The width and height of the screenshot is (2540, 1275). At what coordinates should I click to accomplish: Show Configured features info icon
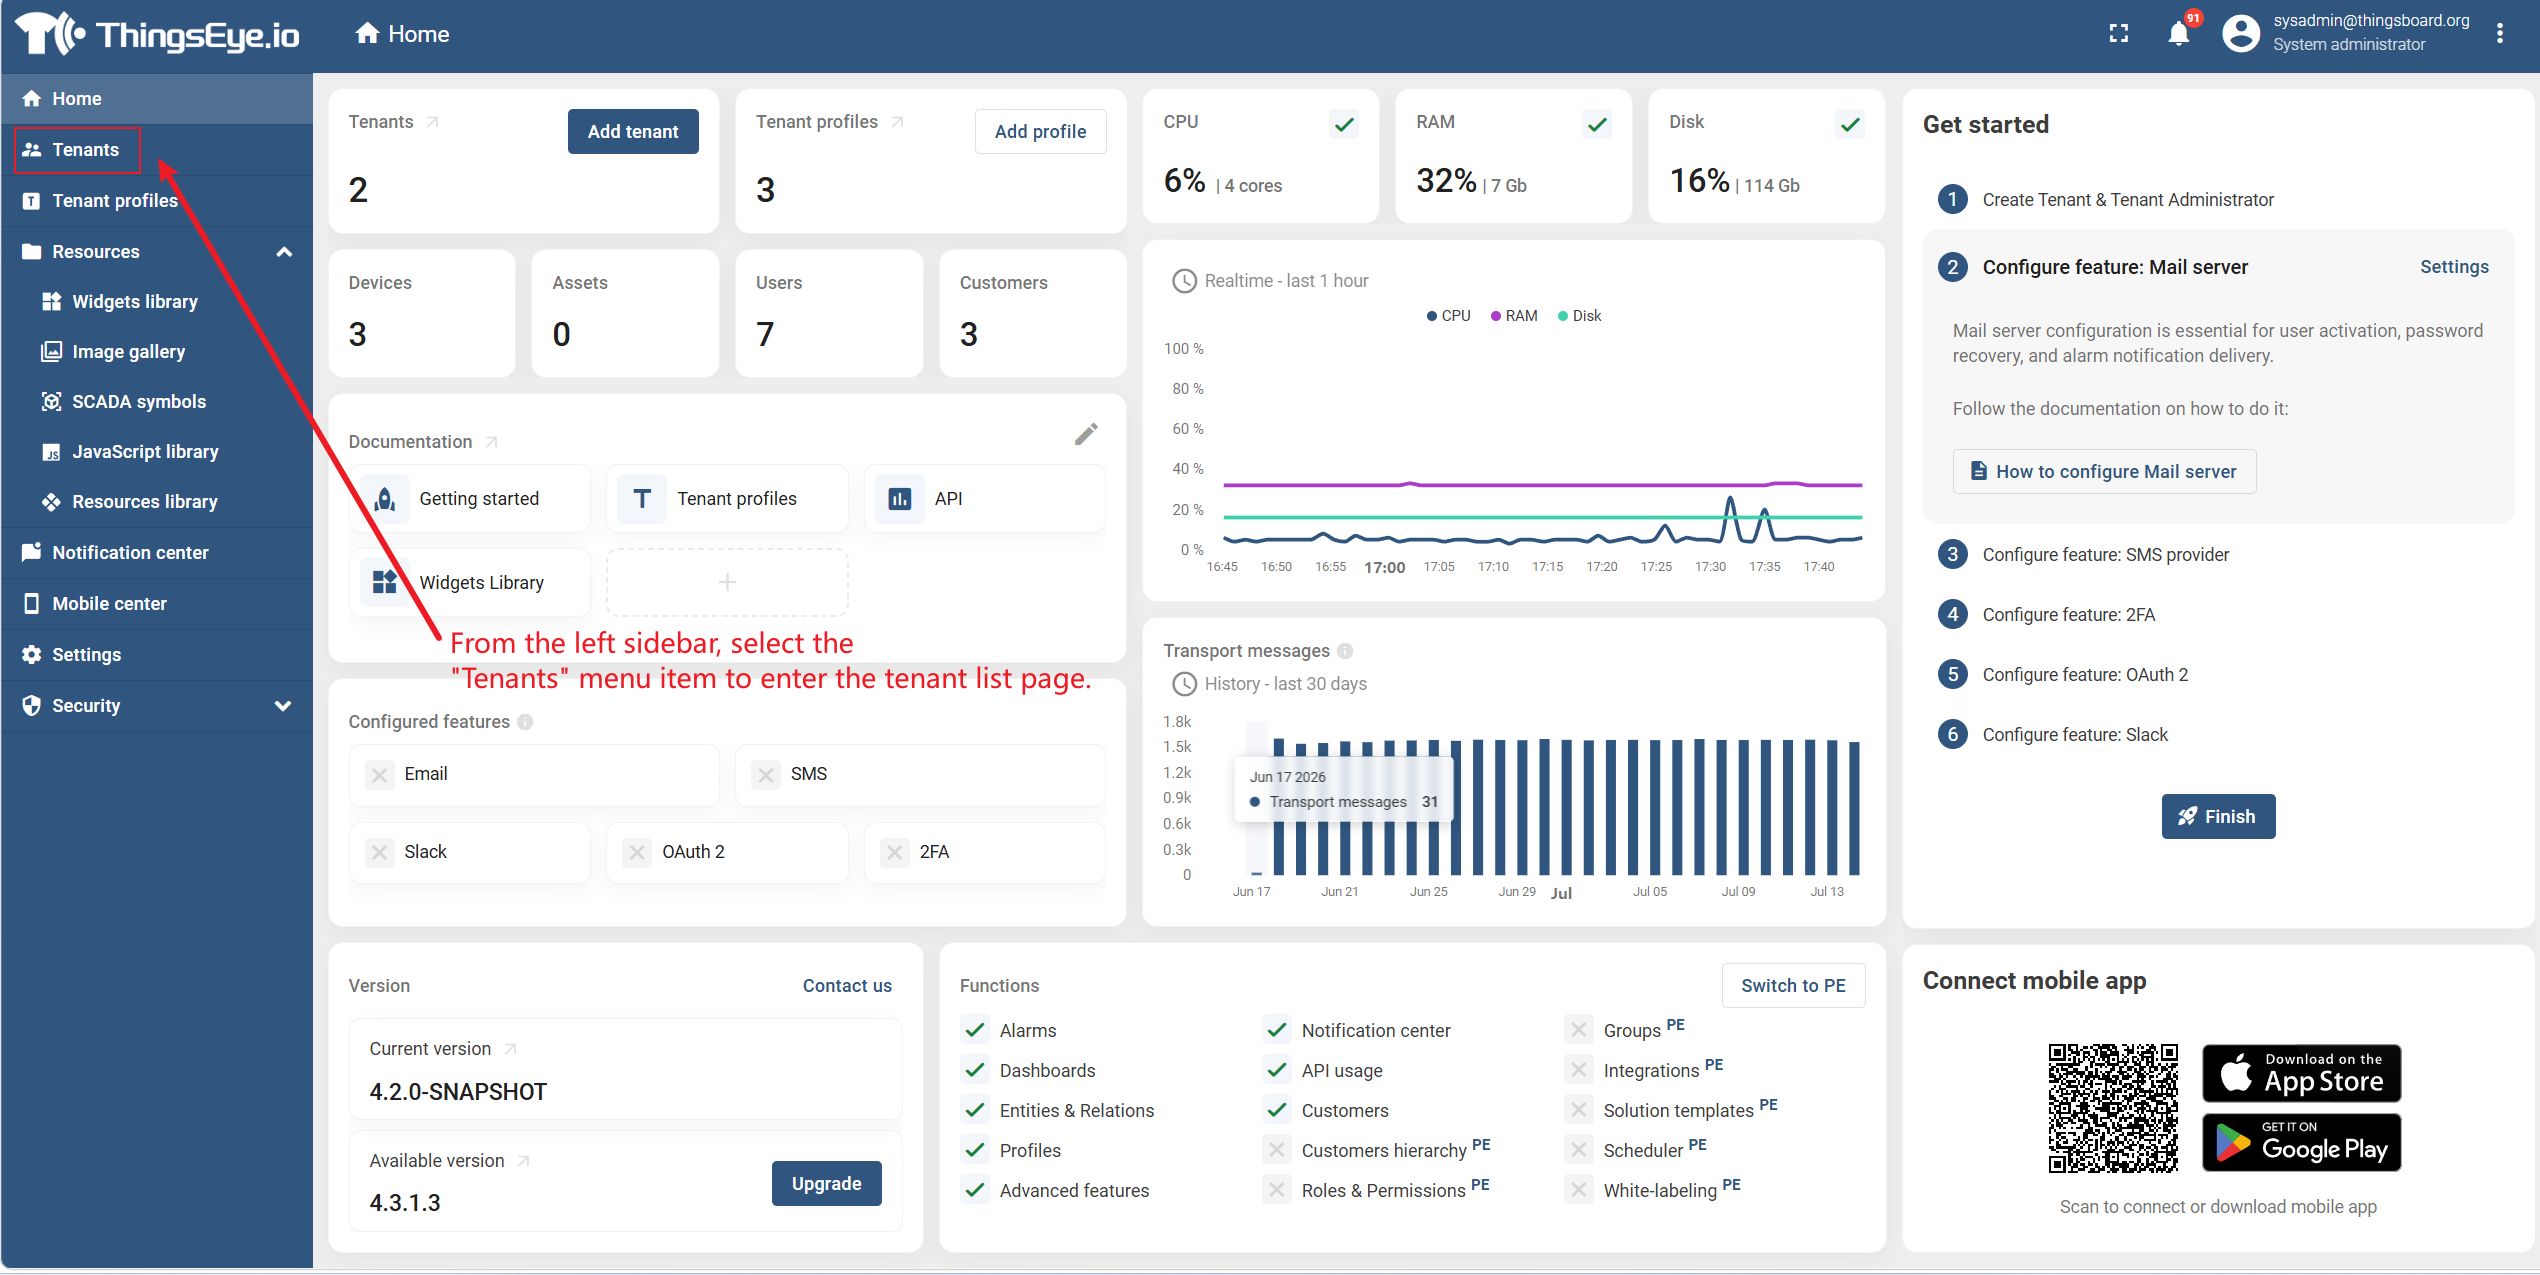pos(525,722)
